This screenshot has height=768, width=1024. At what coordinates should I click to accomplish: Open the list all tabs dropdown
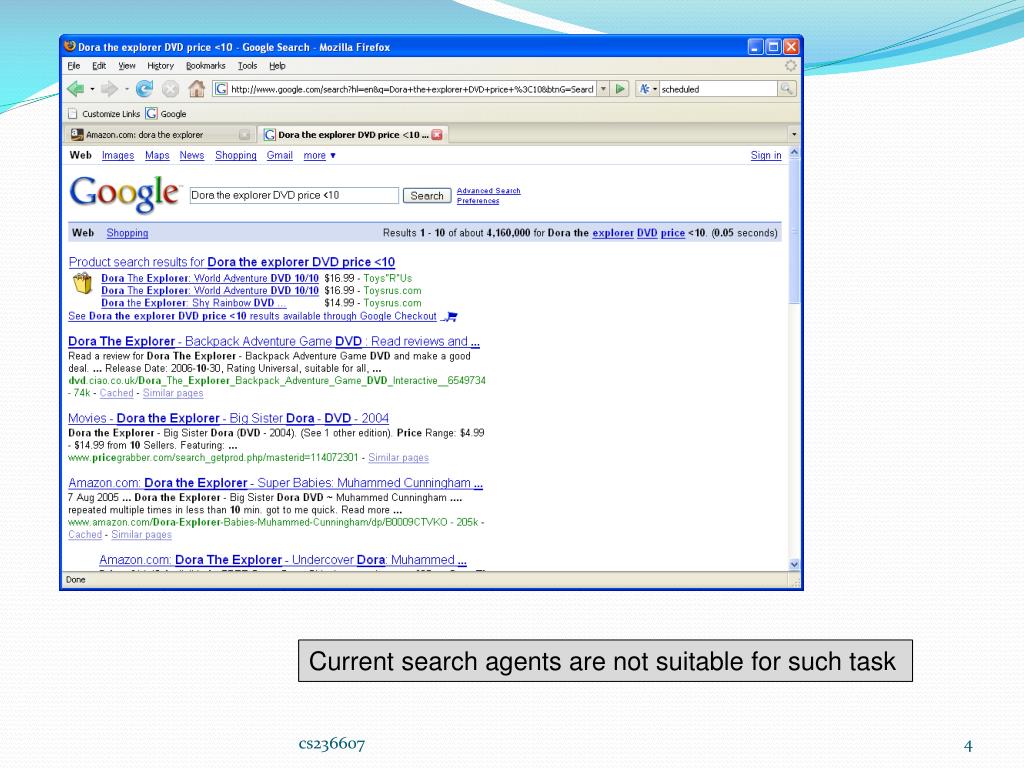[x=794, y=135]
